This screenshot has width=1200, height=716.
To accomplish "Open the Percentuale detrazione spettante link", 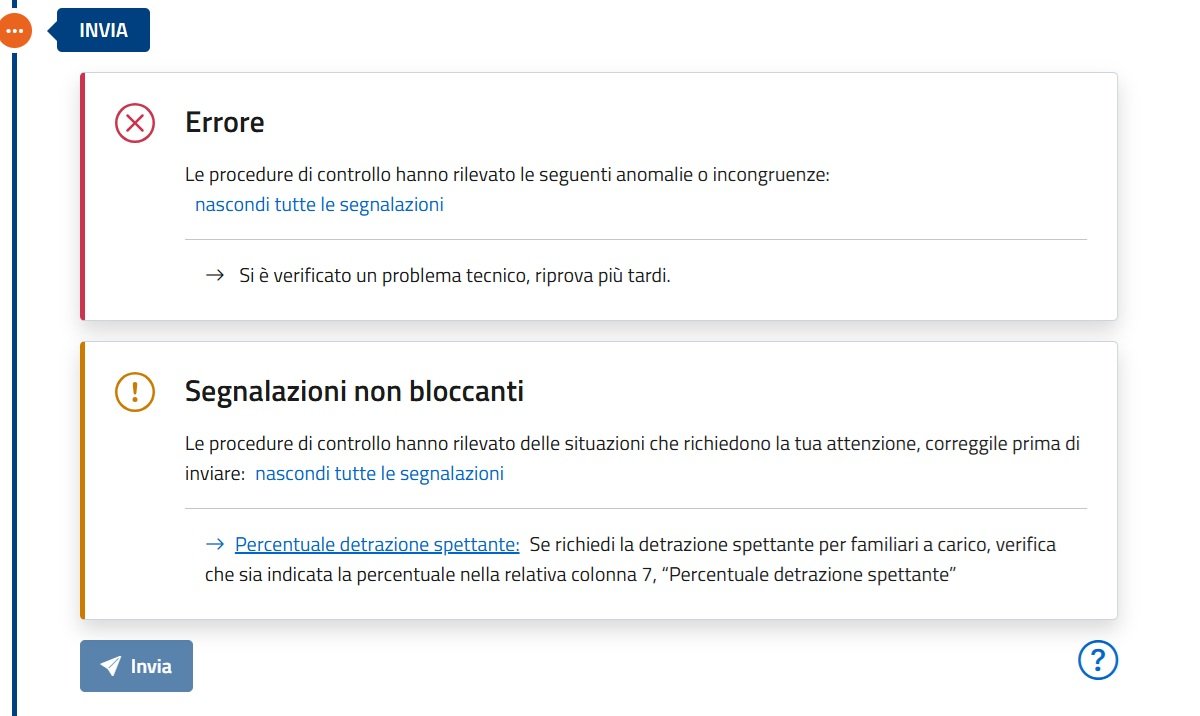I will tap(377, 545).
